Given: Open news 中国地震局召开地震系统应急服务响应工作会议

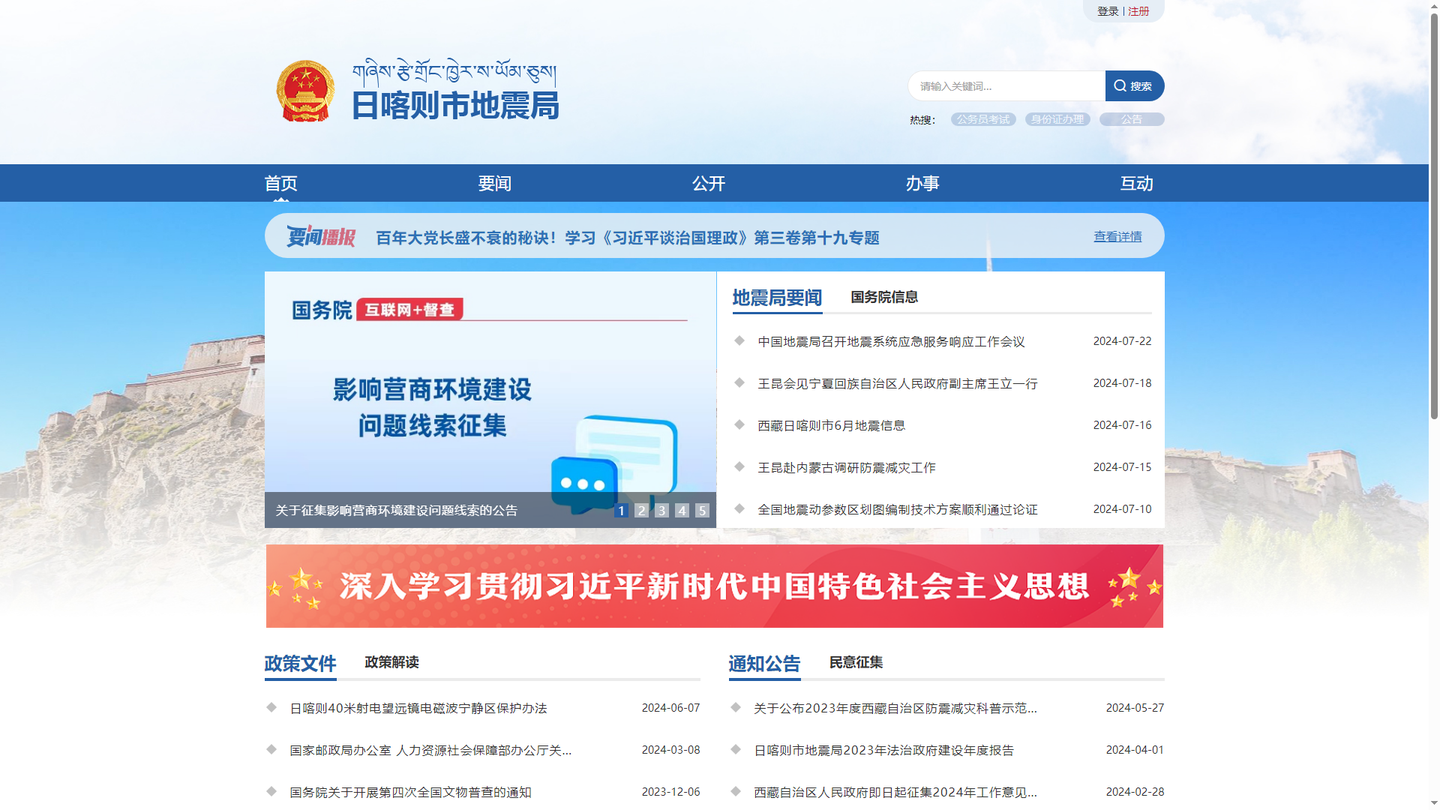Looking at the screenshot, I should (891, 342).
